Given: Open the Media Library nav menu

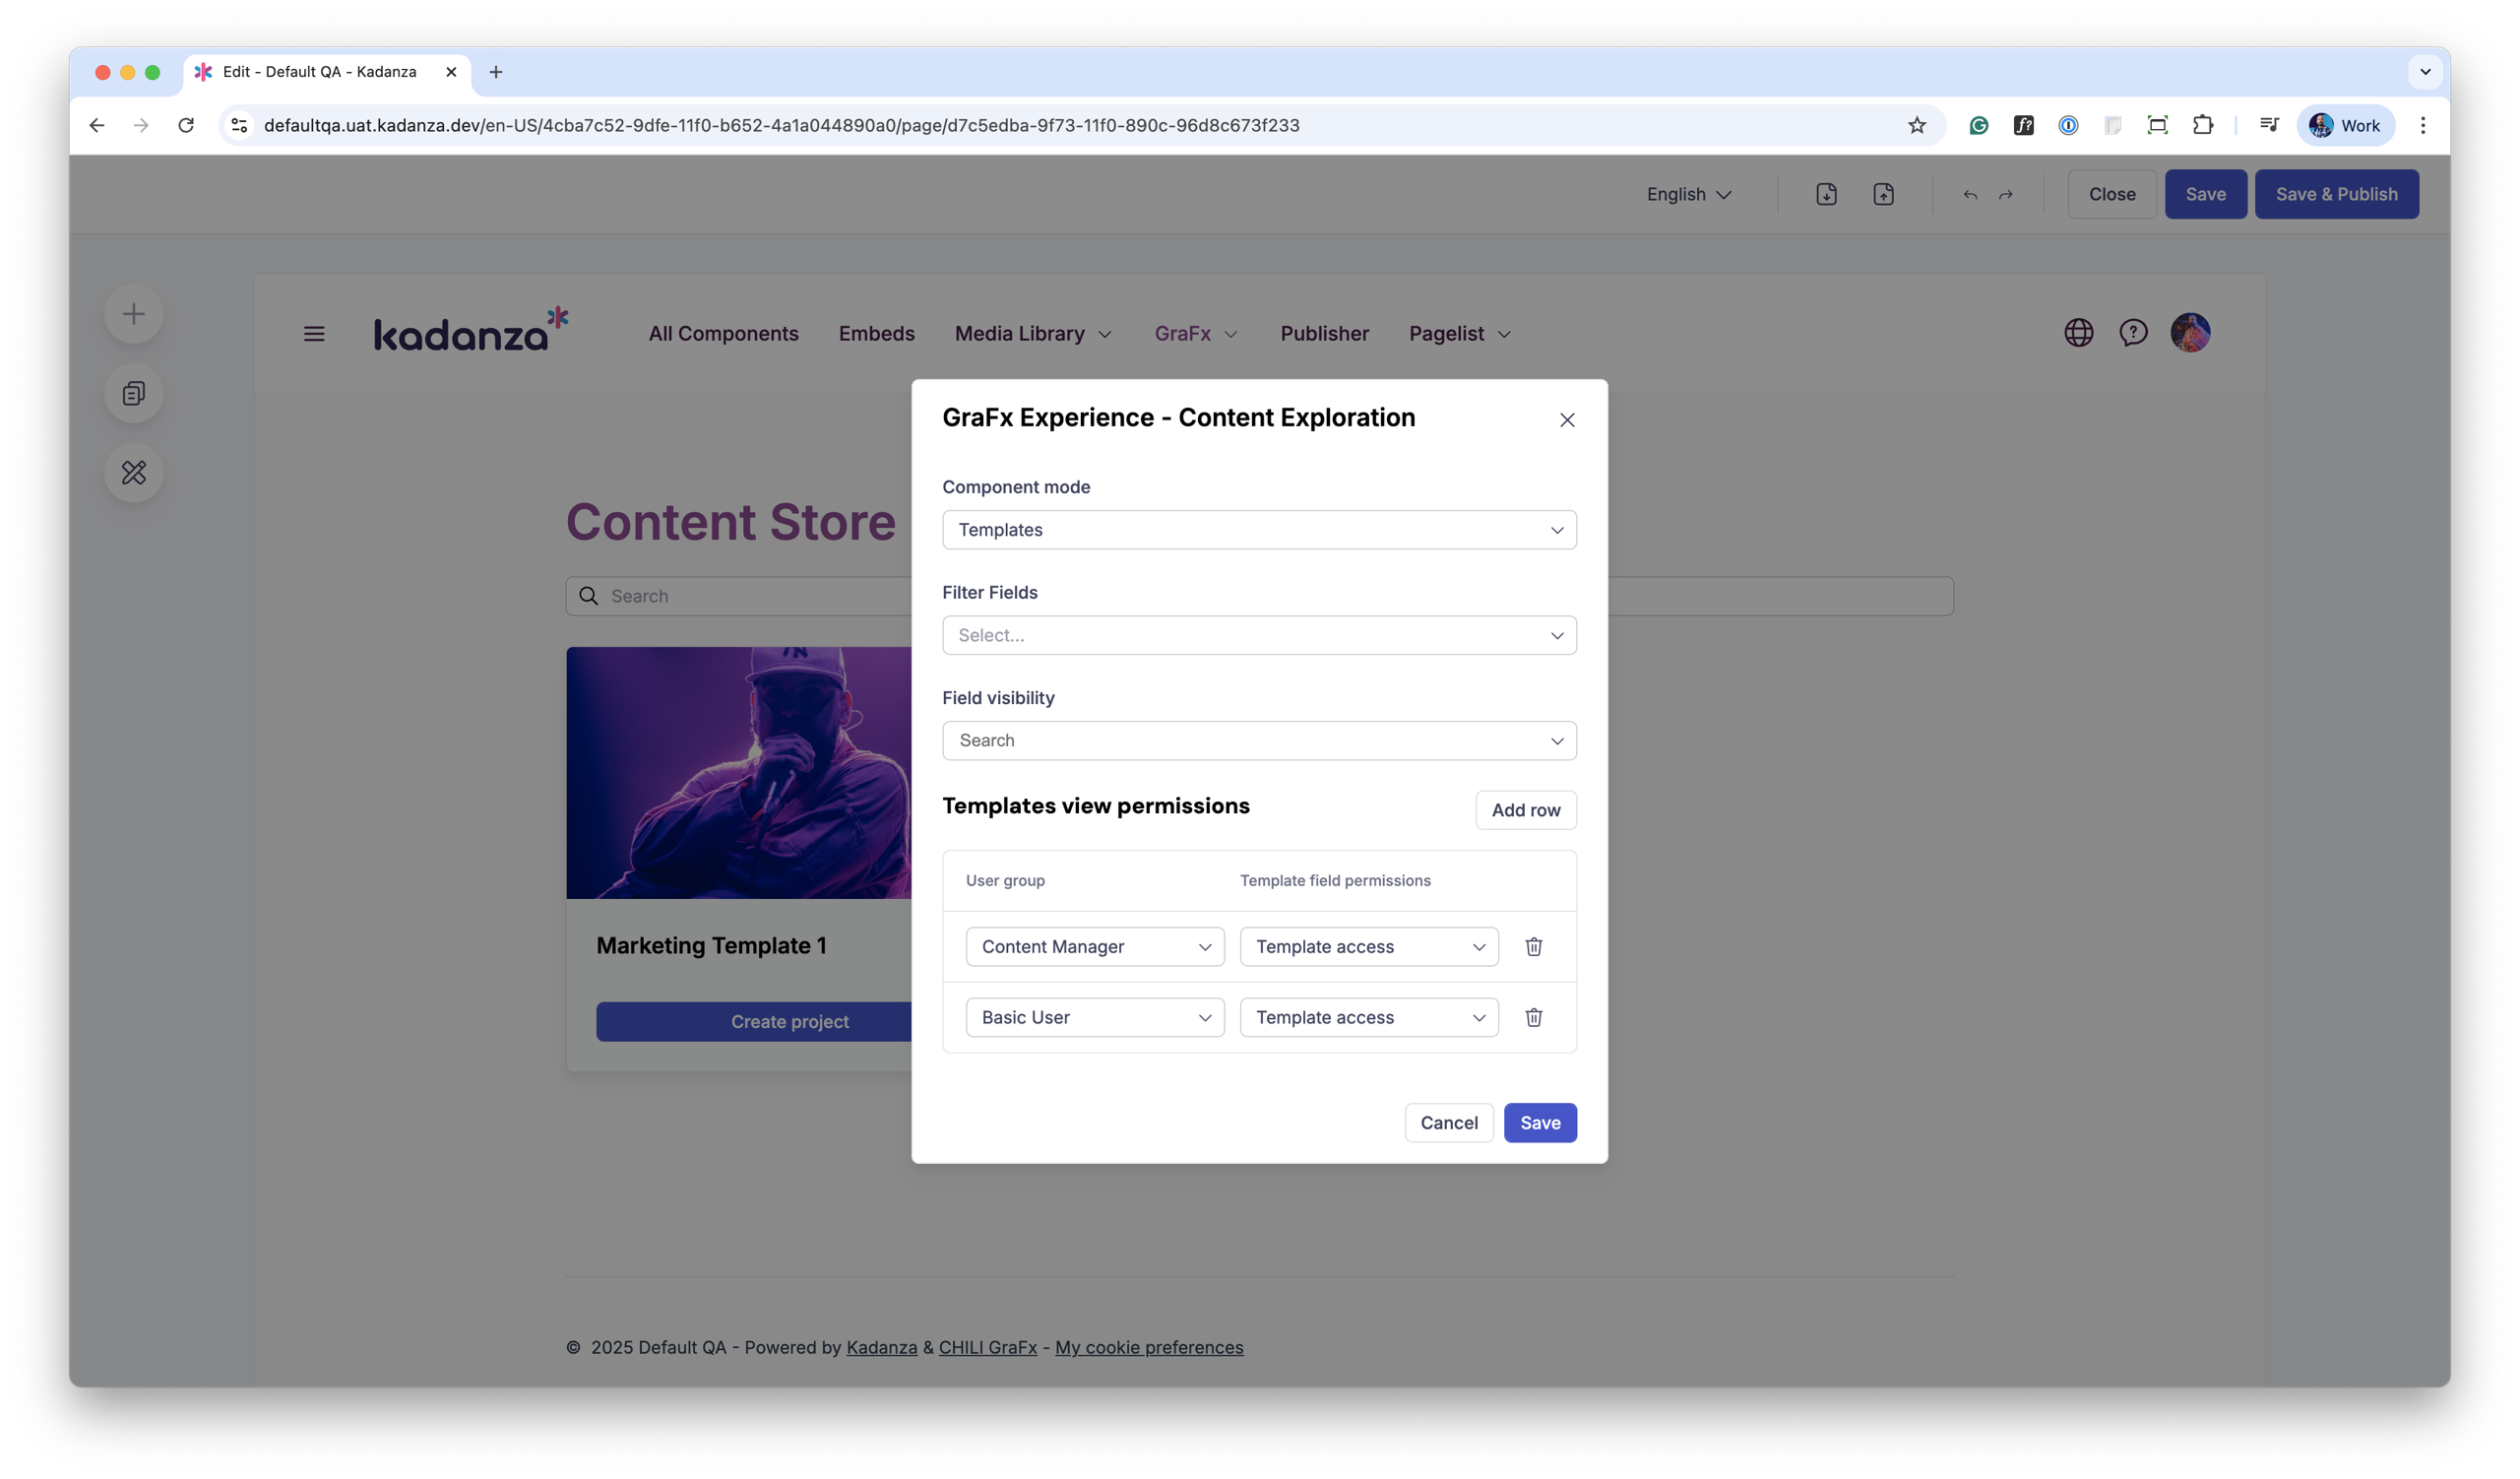Looking at the screenshot, I should [1032, 334].
